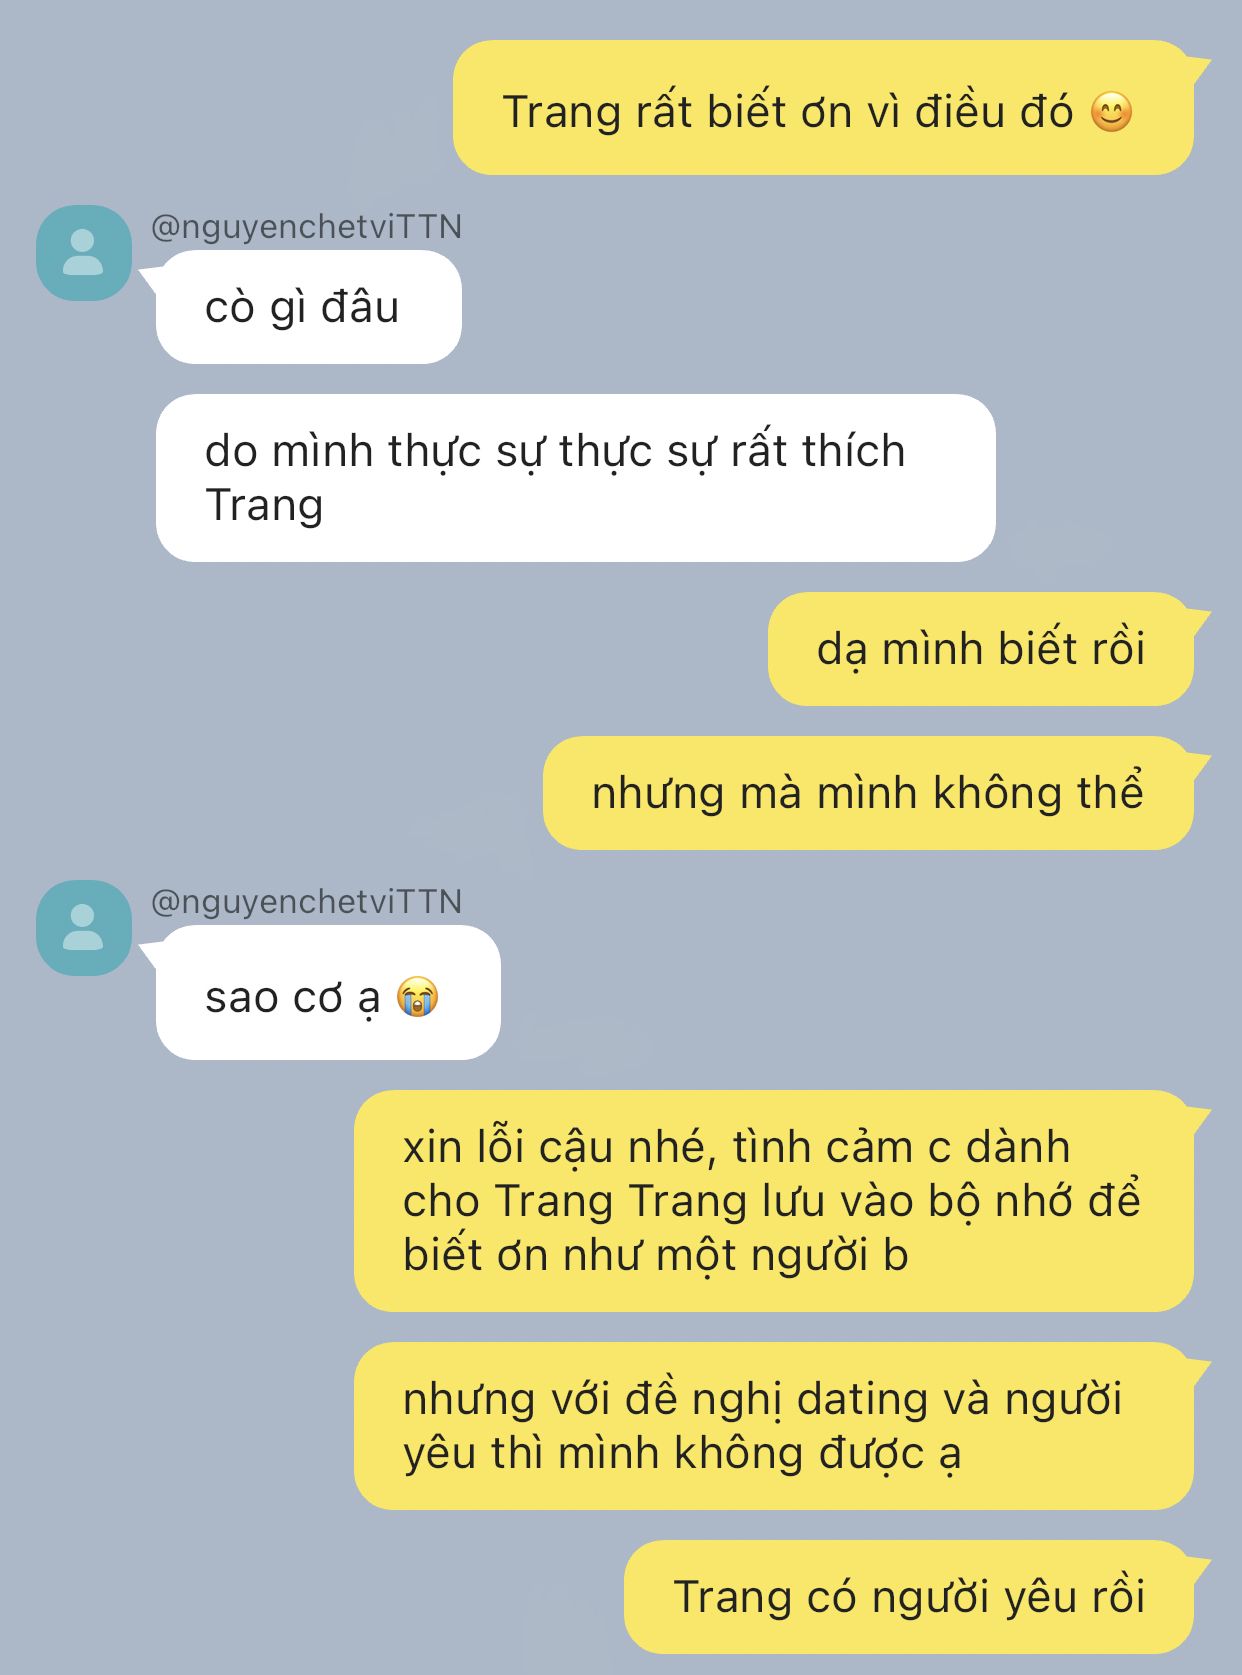This screenshot has width=1242, height=1675.
Task: Open the second @nguyenchetviTTN username label
Action: pyautogui.click(x=306, y=902)
